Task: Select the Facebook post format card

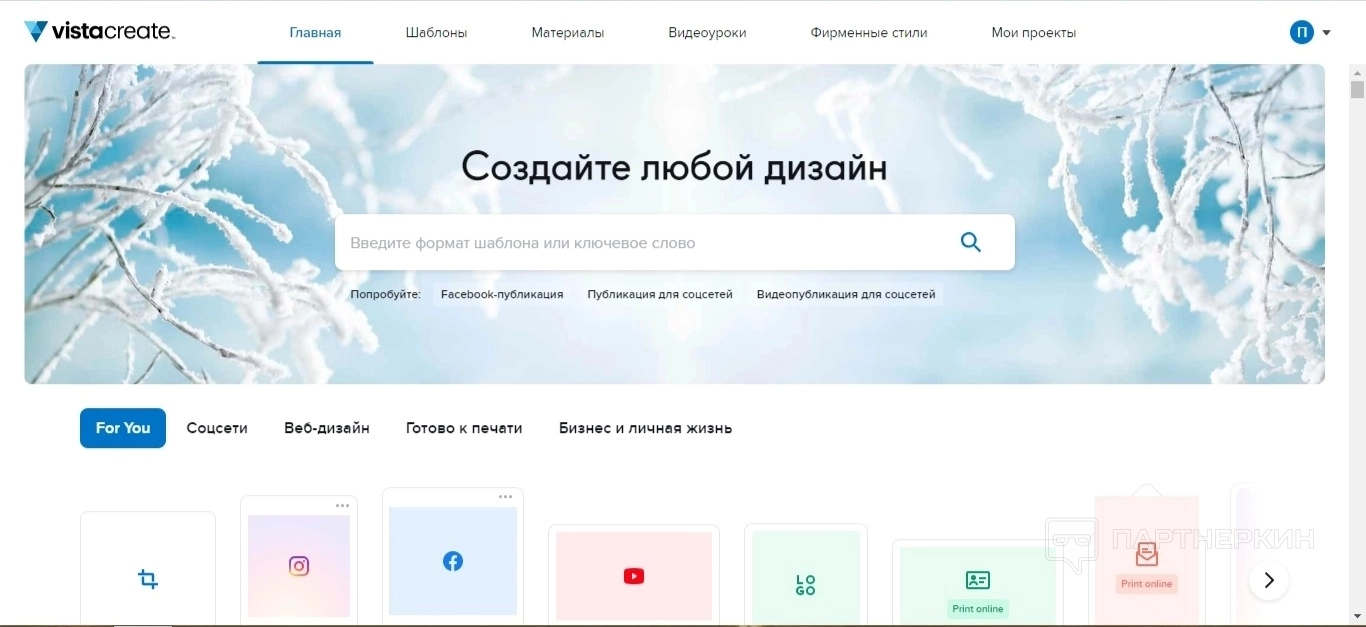Action: coord(453,558)
